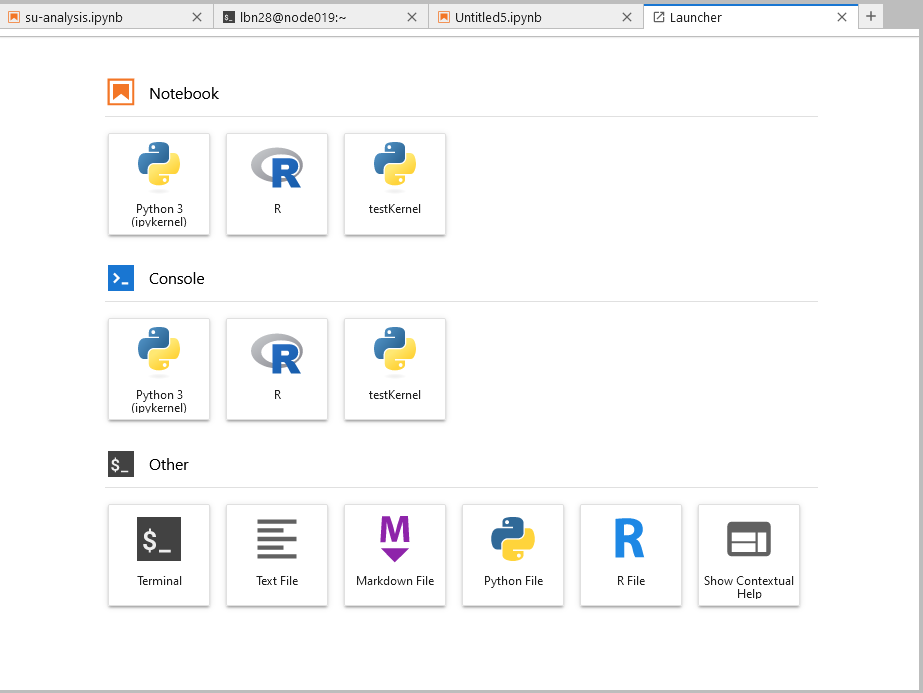Click the orange Notebook section icon
923x693 pixels.
[x=121, y=92]
